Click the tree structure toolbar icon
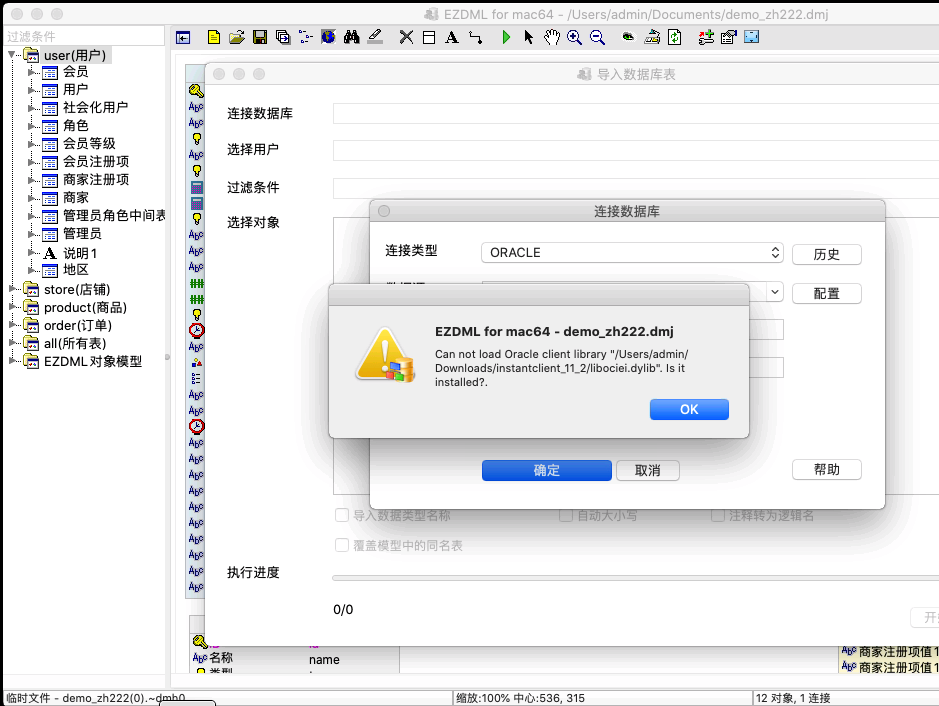This screenshot has height=706, width=939. click(x=305, y=37)
